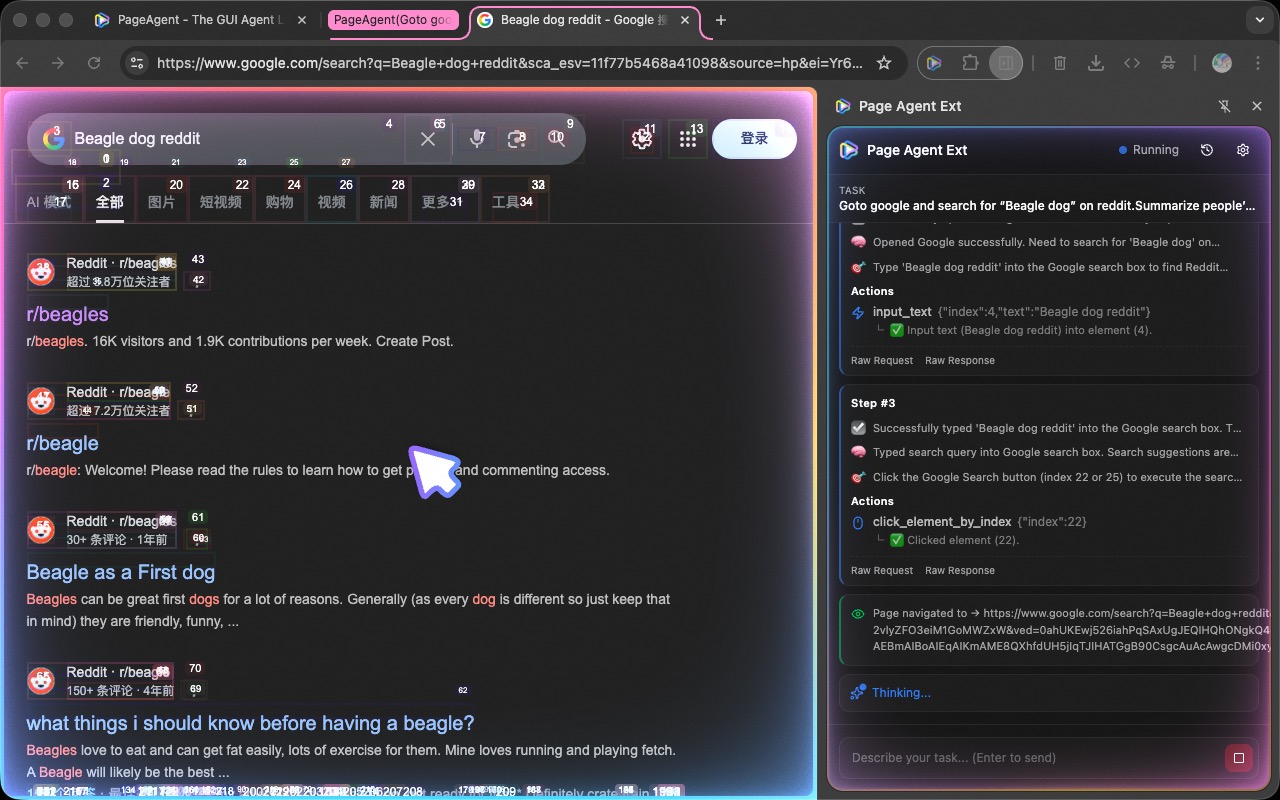This screenshot has height=800, width=1280.
Task: Open task history clock in Page Agent panel
Action: click(x=1207, y=149)
